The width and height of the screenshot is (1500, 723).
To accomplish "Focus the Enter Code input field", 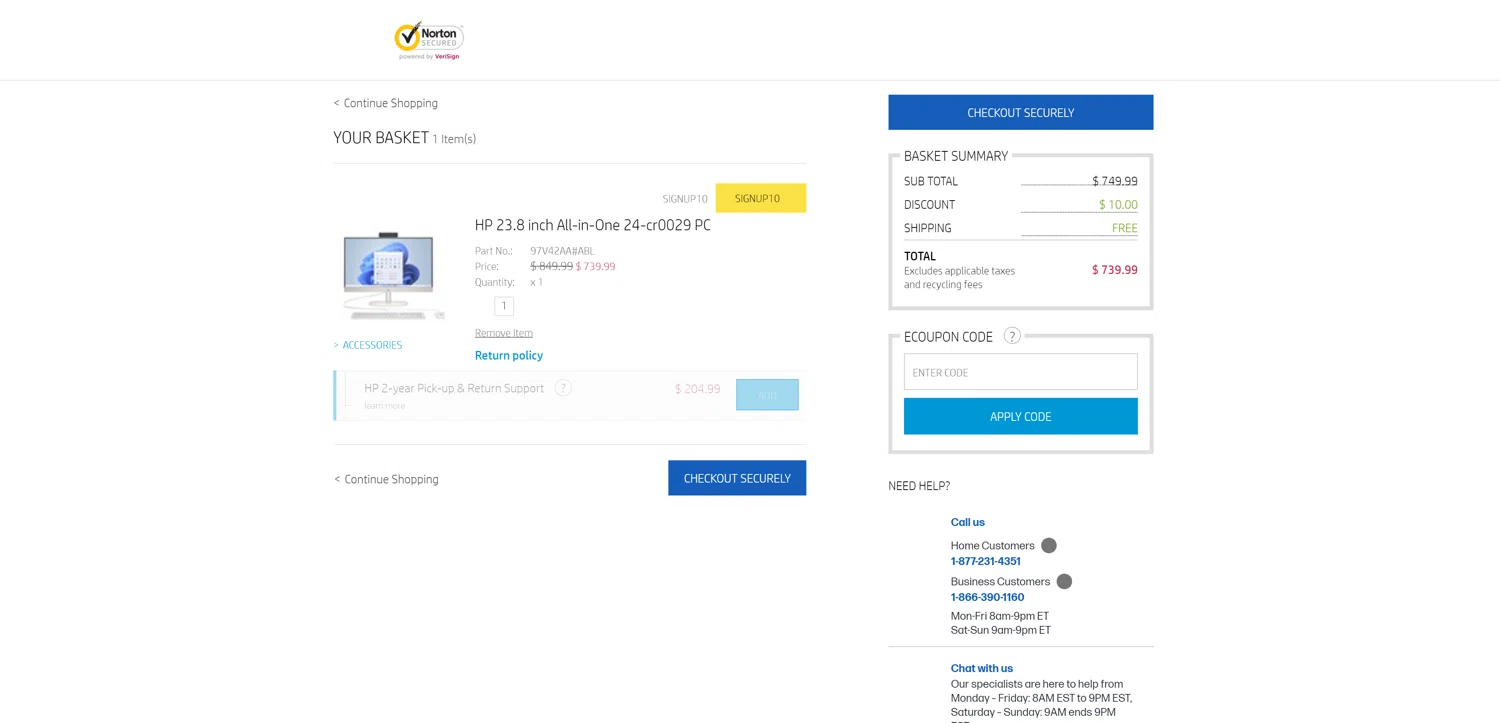I will point(1020,372).
